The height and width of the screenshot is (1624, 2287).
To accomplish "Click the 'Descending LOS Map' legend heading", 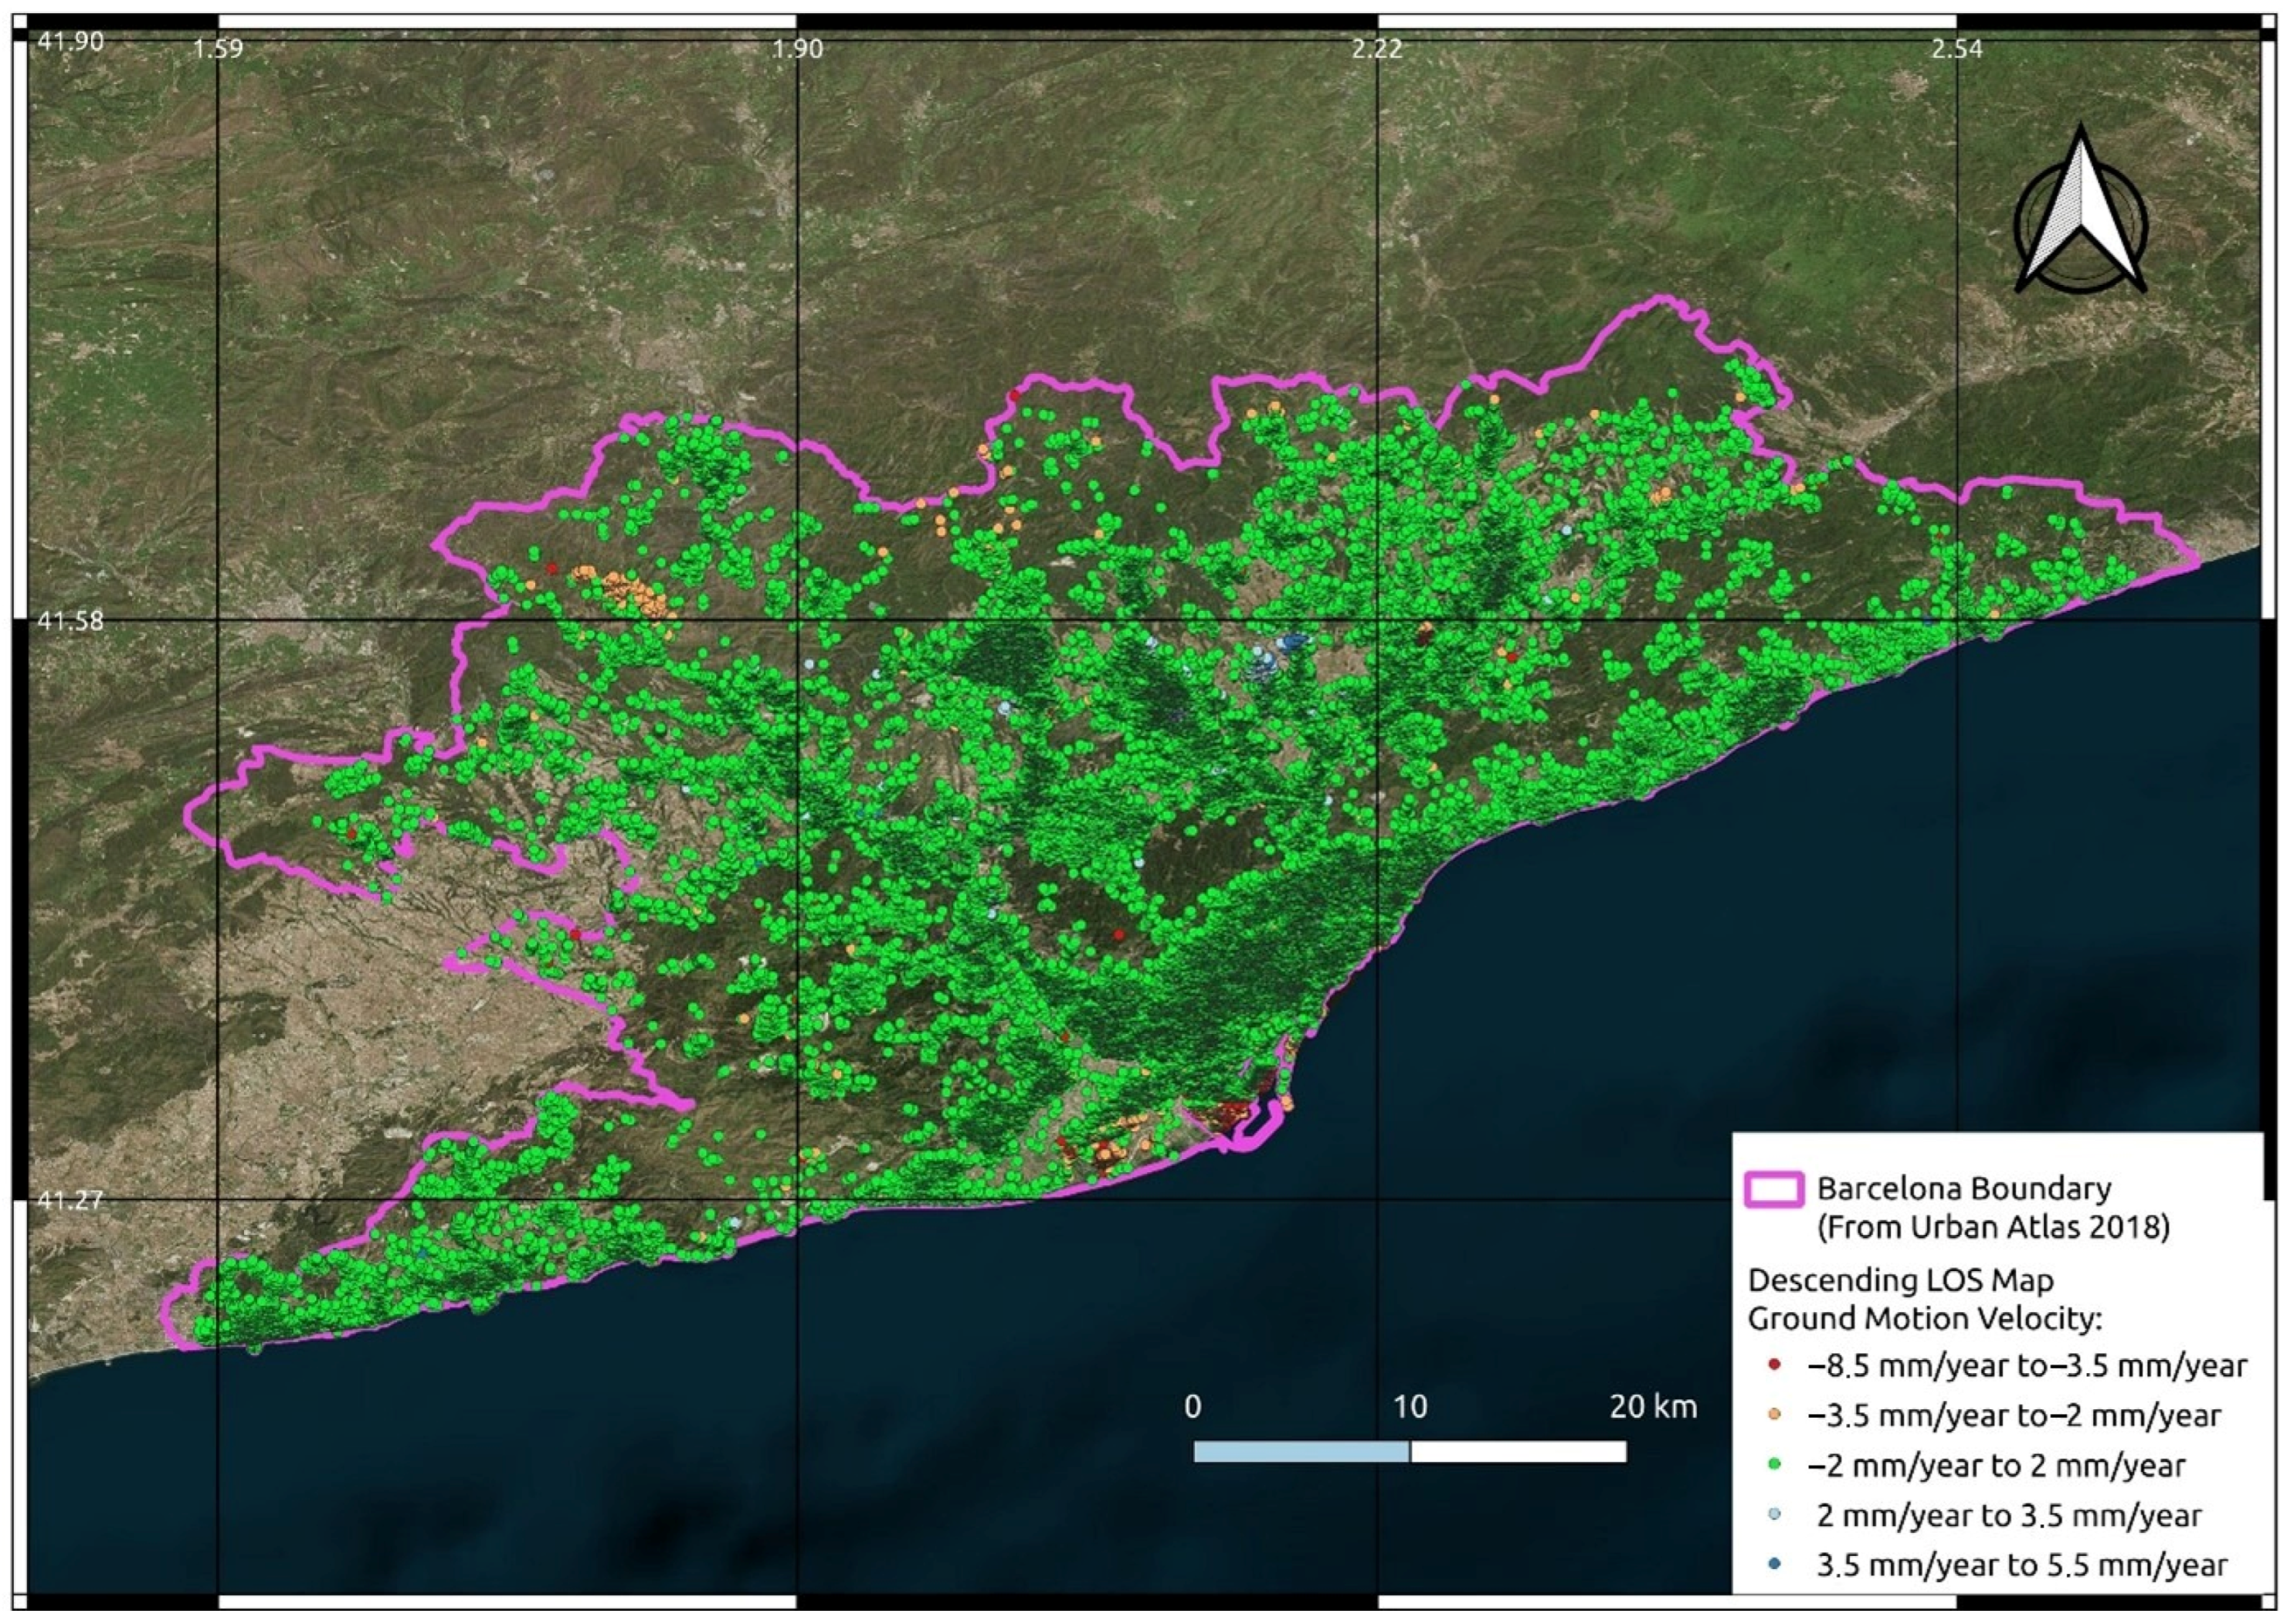I will coord(1900,1281).
